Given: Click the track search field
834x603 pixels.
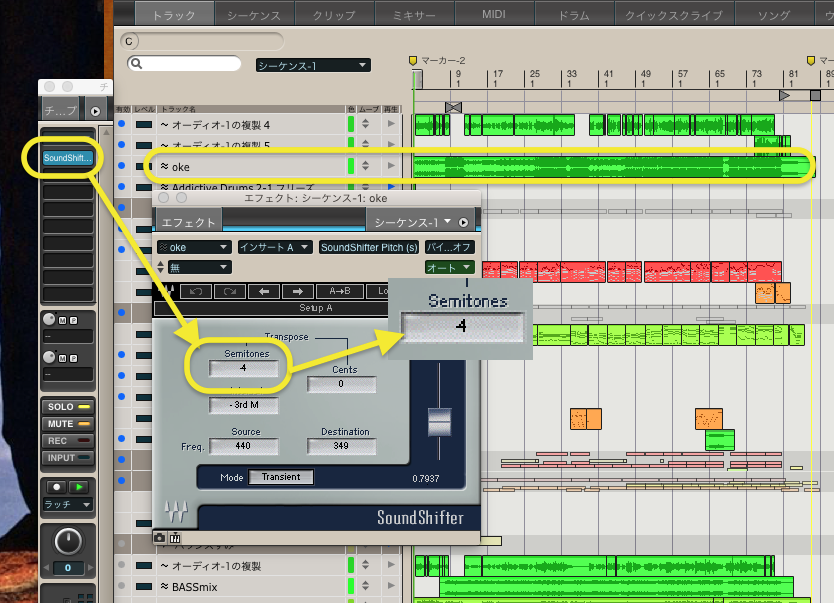Looking at the screenshot, I should pos(184,64).
